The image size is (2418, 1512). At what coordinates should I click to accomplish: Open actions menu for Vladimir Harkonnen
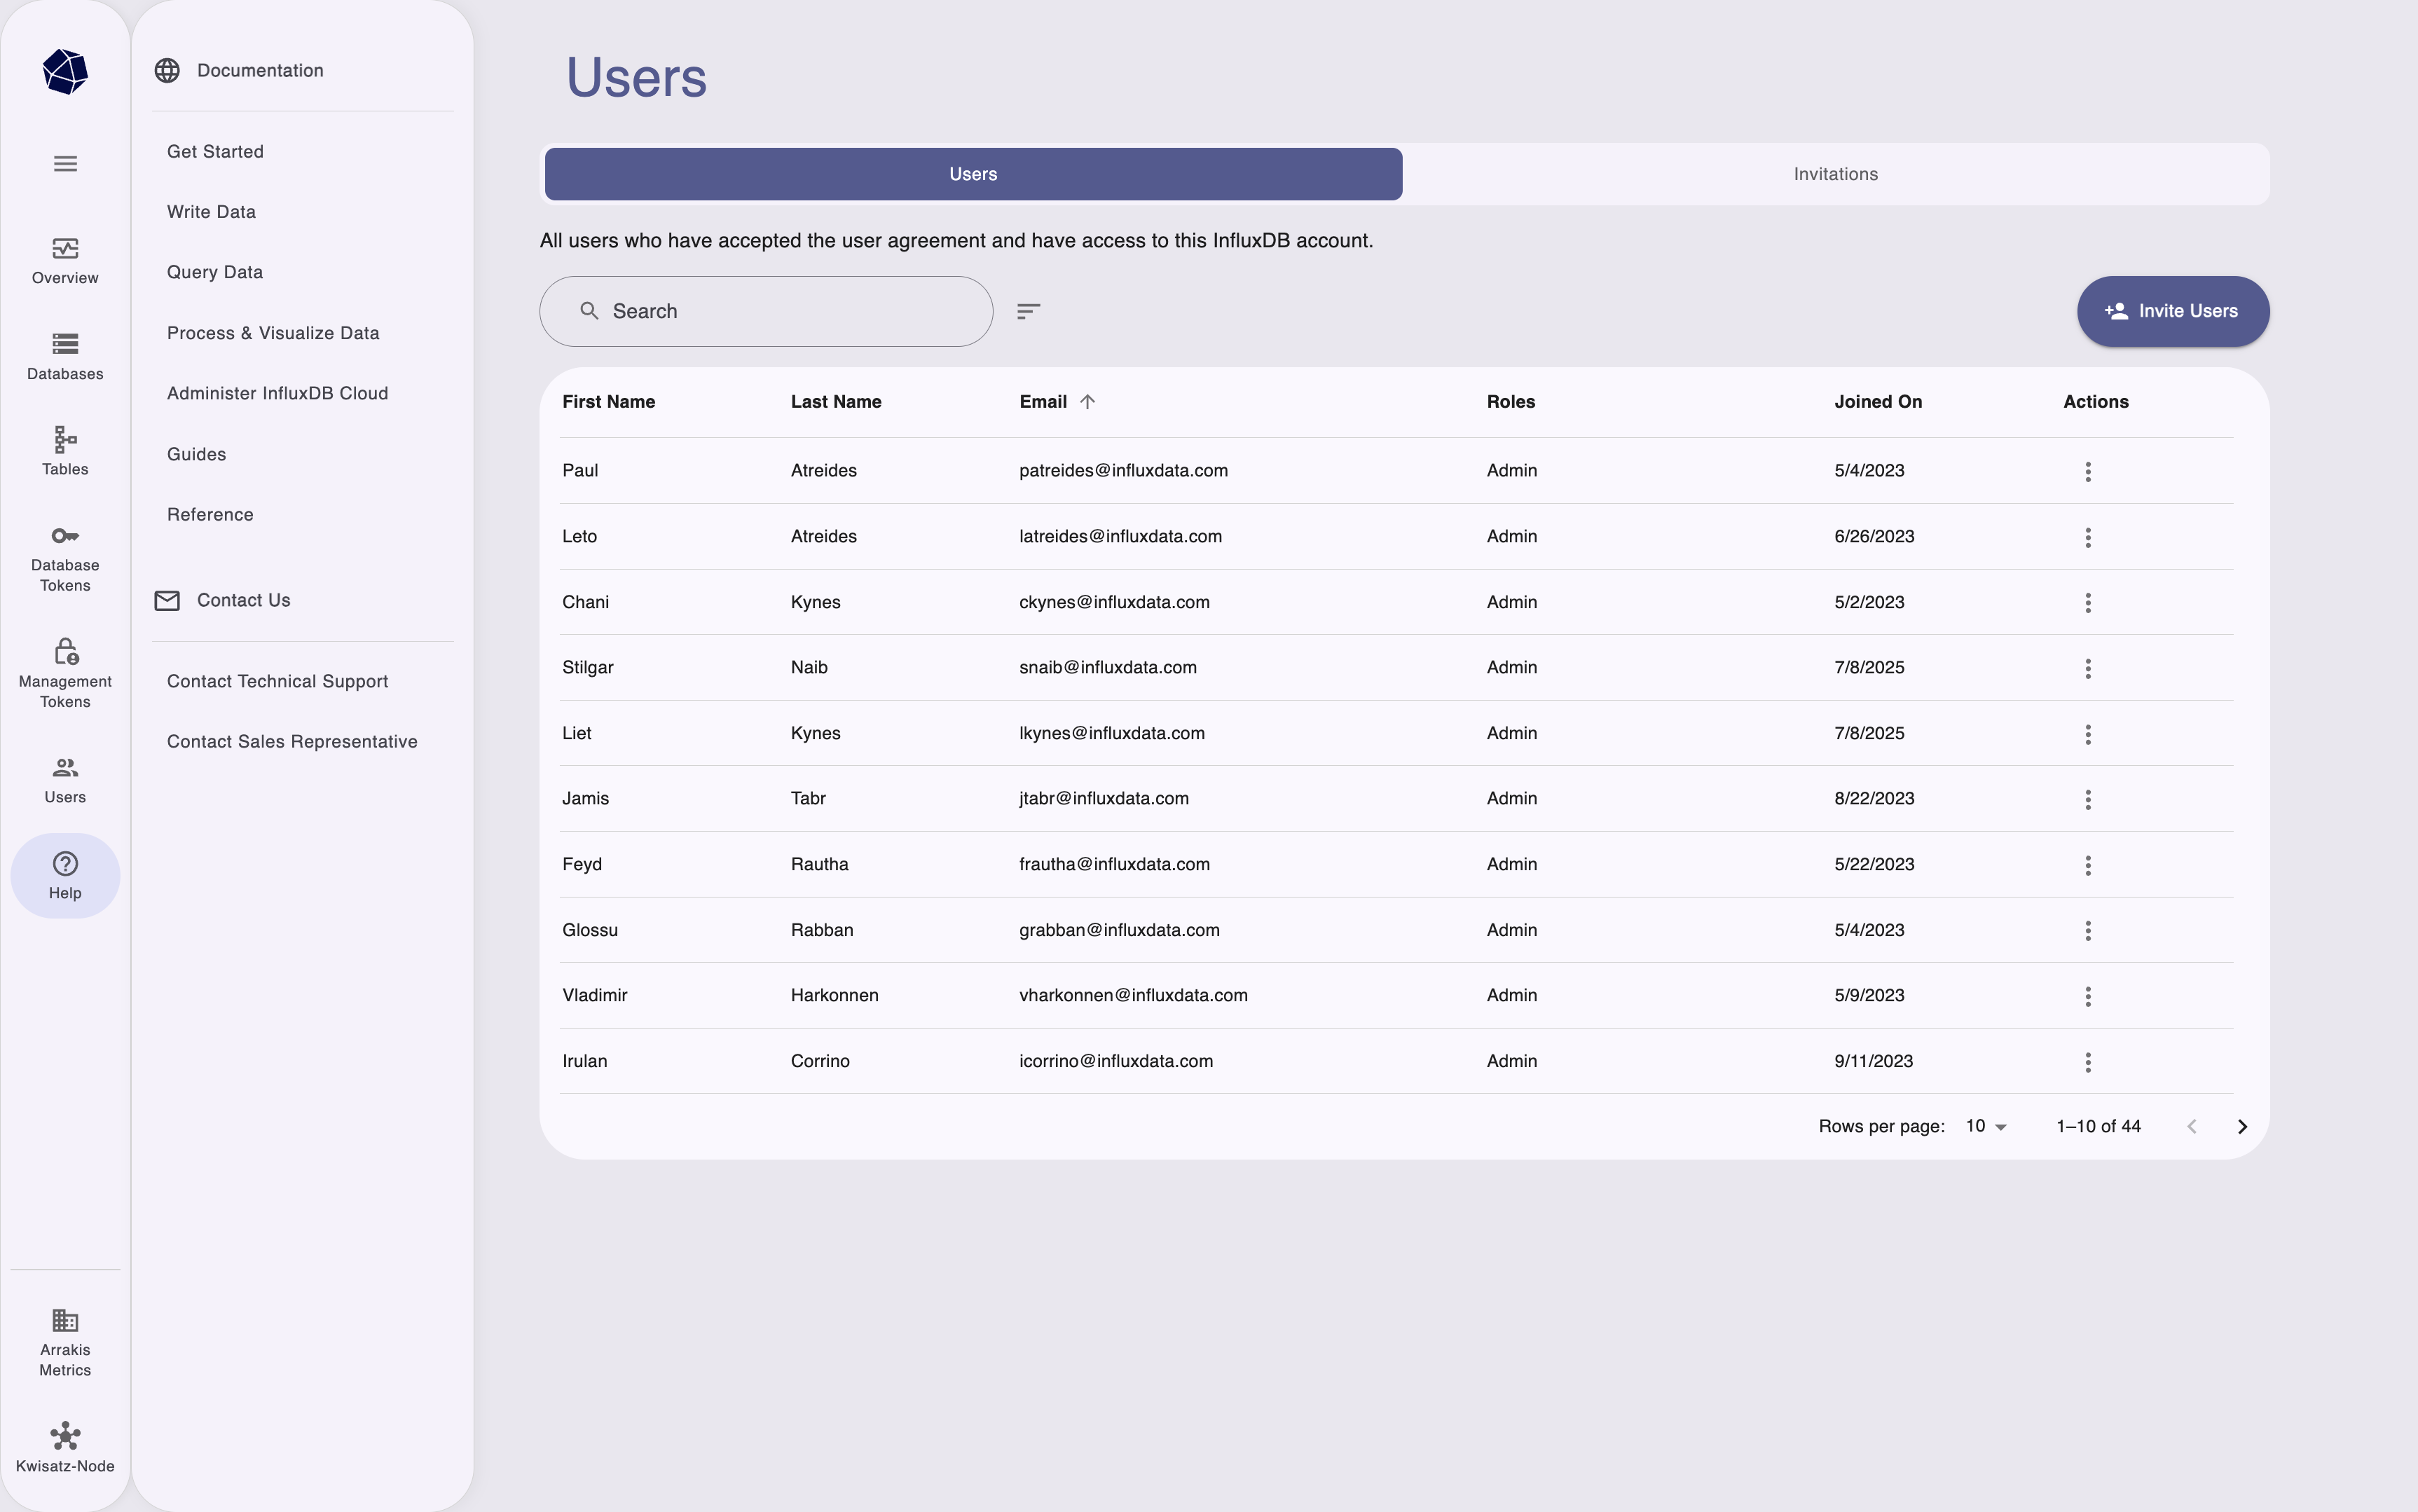coord(2088,996)
